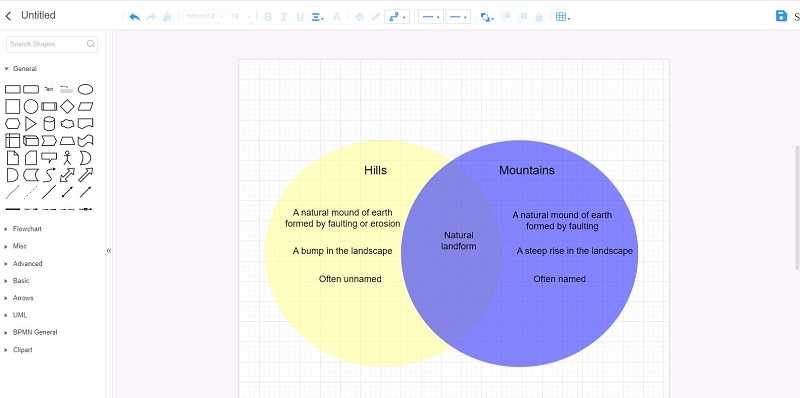Collapse the shapes sidebar panel
Screen dimensions: 800x398
[109, 251]
